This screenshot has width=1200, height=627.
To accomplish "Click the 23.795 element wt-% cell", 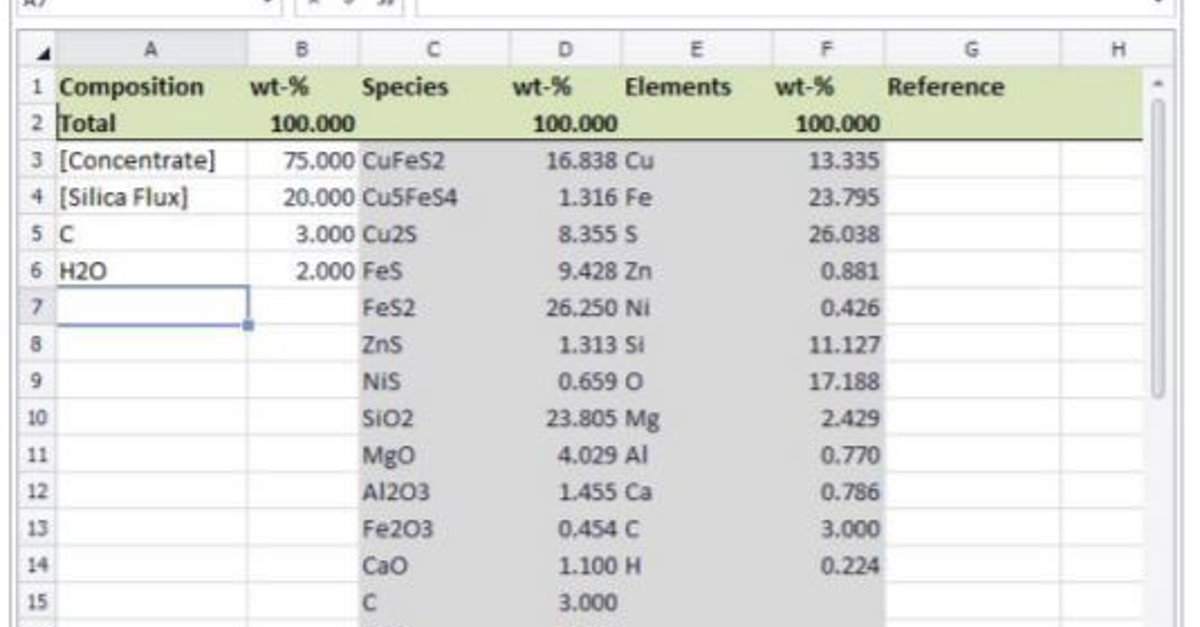I will tap(828, 197).
